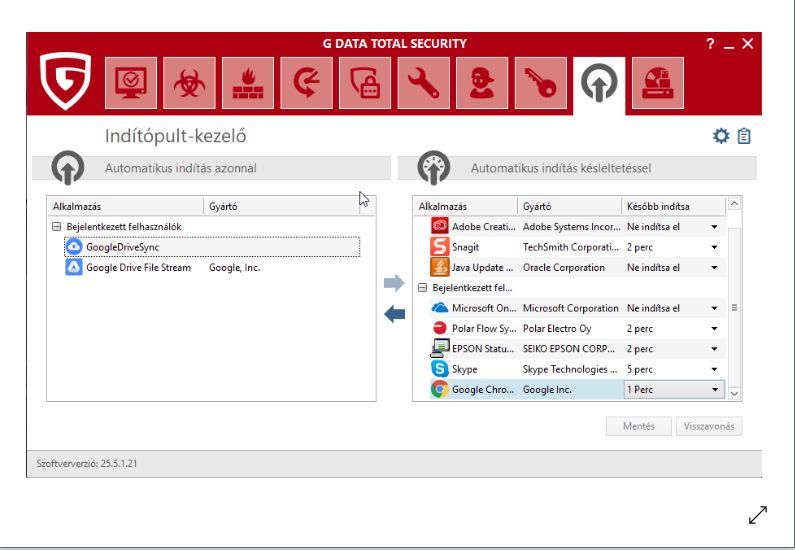Viewport: 795px width, 550px height.
Task: Click scrollbar up arrow in delayed list
Action: pos(734,204)
